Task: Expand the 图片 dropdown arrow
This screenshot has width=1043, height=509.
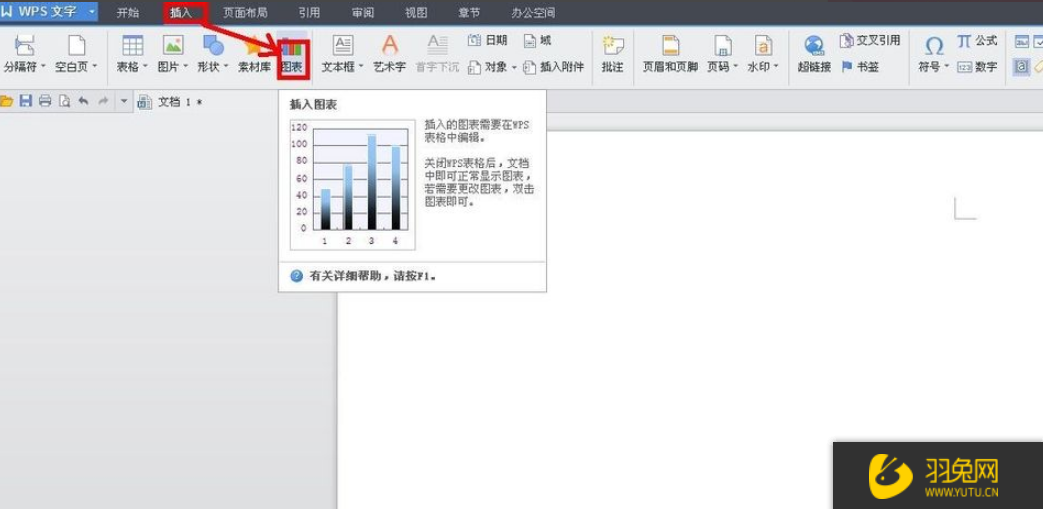Action: click(186, 67)
